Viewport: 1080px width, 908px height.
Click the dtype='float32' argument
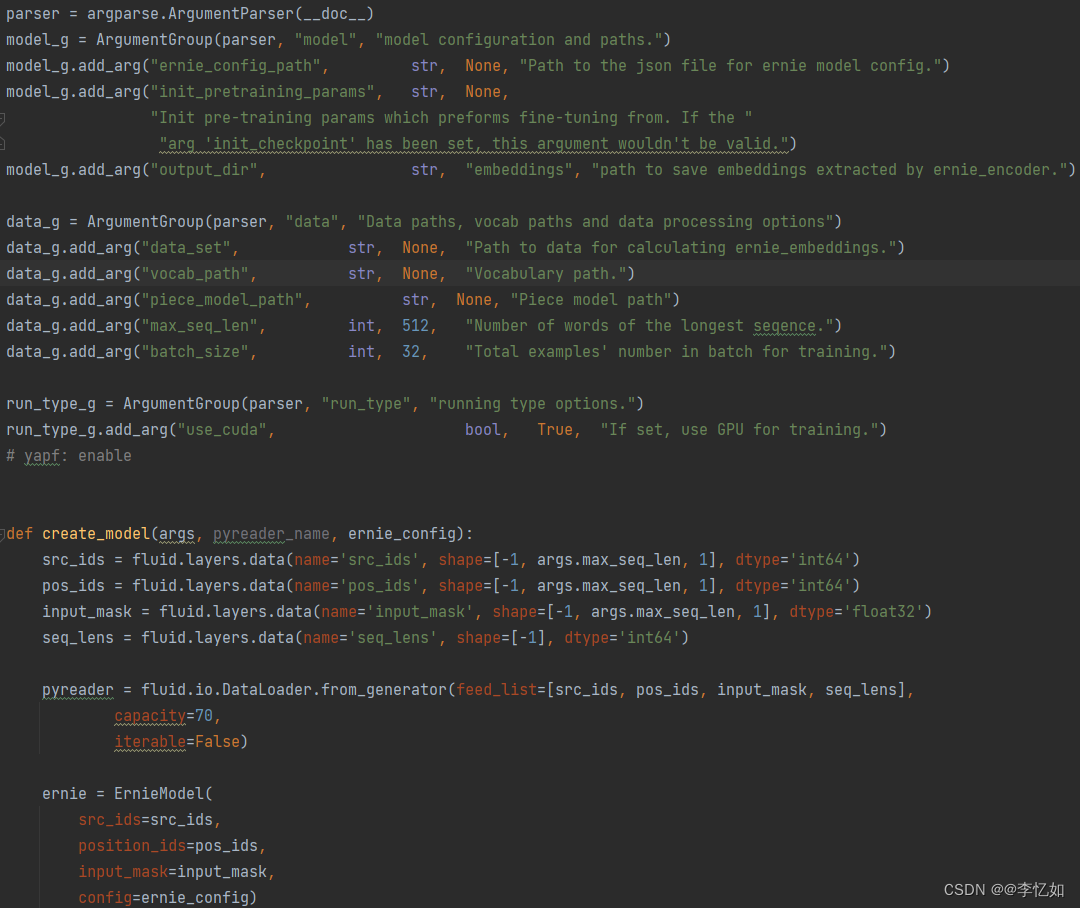pyautogui.click(x=856, y=612)
